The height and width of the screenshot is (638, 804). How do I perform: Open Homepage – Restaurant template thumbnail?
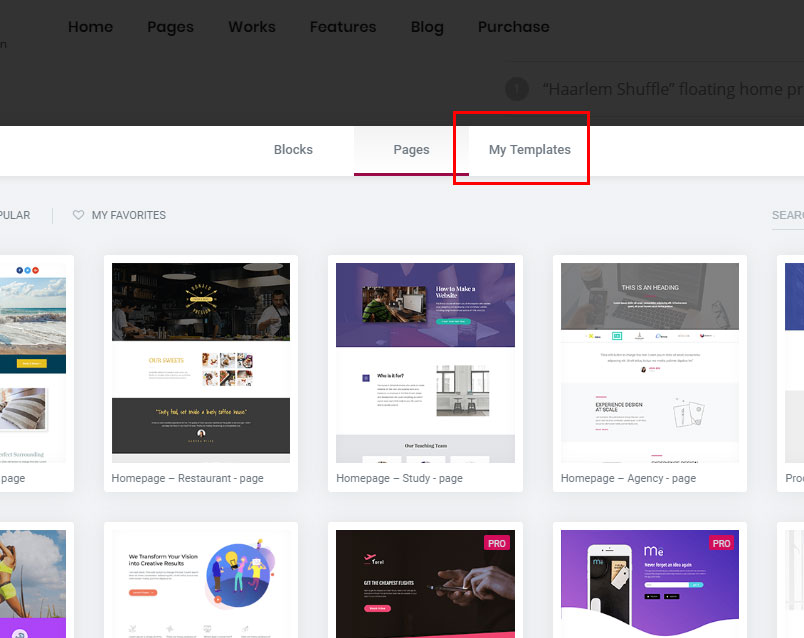pyautogui.click(x=201, y=363)
